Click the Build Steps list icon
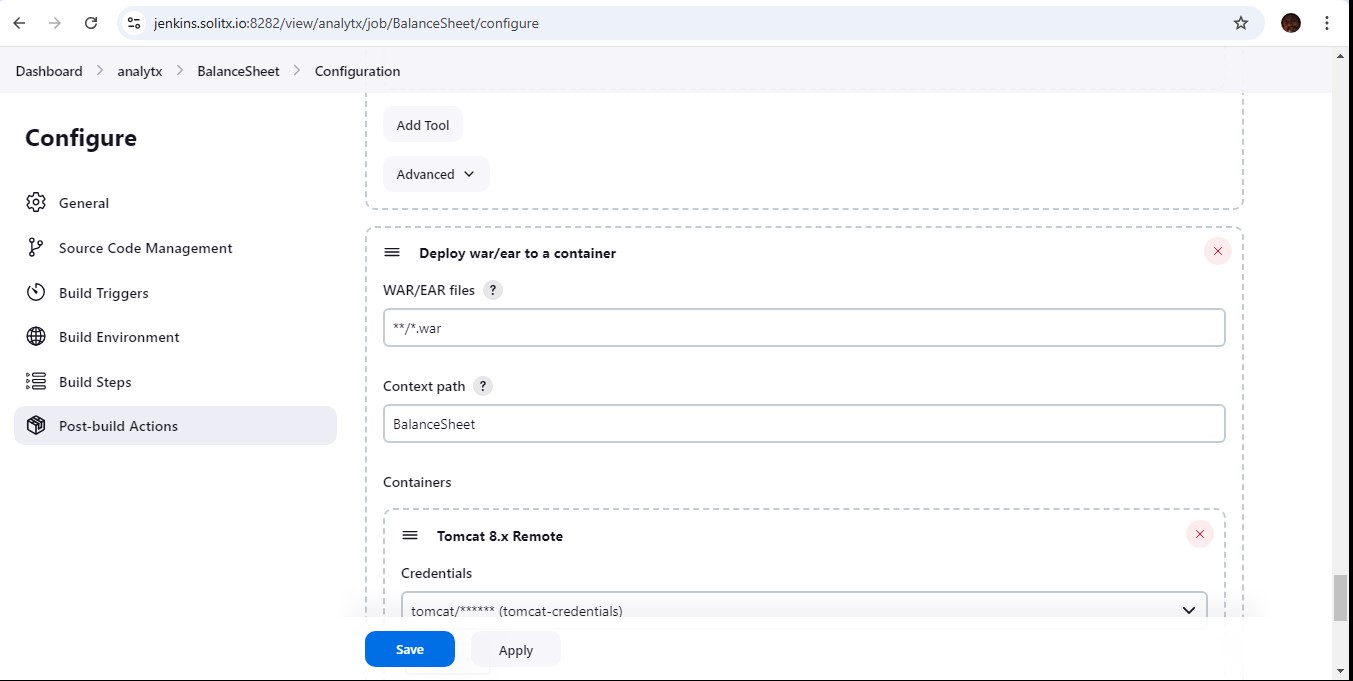Screen dimensions: 1353x681 tap(36, 382)
